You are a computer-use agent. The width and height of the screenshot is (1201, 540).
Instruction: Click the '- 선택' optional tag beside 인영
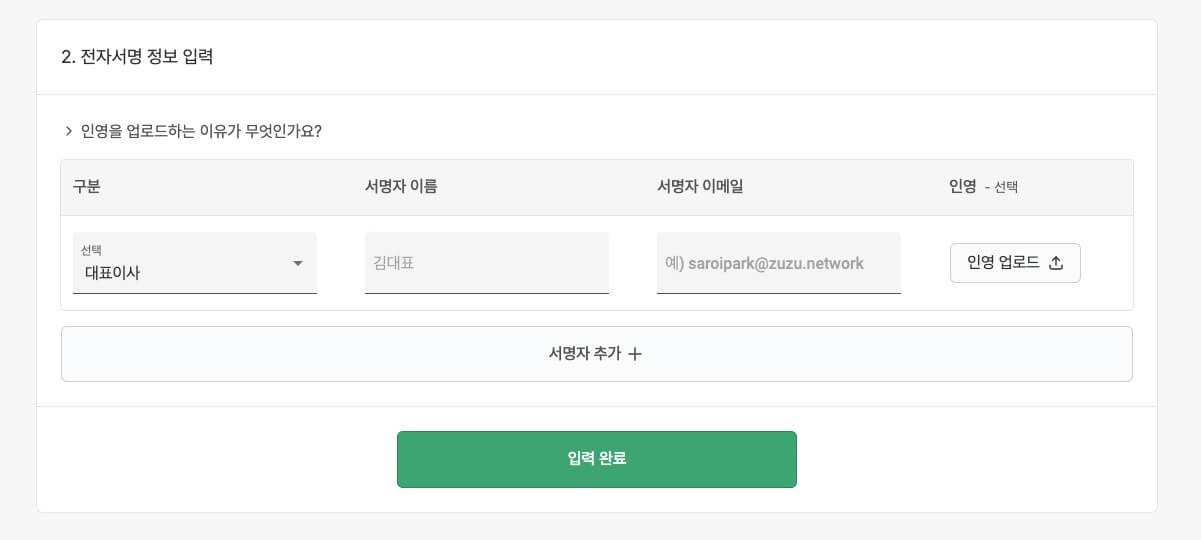1001,187
